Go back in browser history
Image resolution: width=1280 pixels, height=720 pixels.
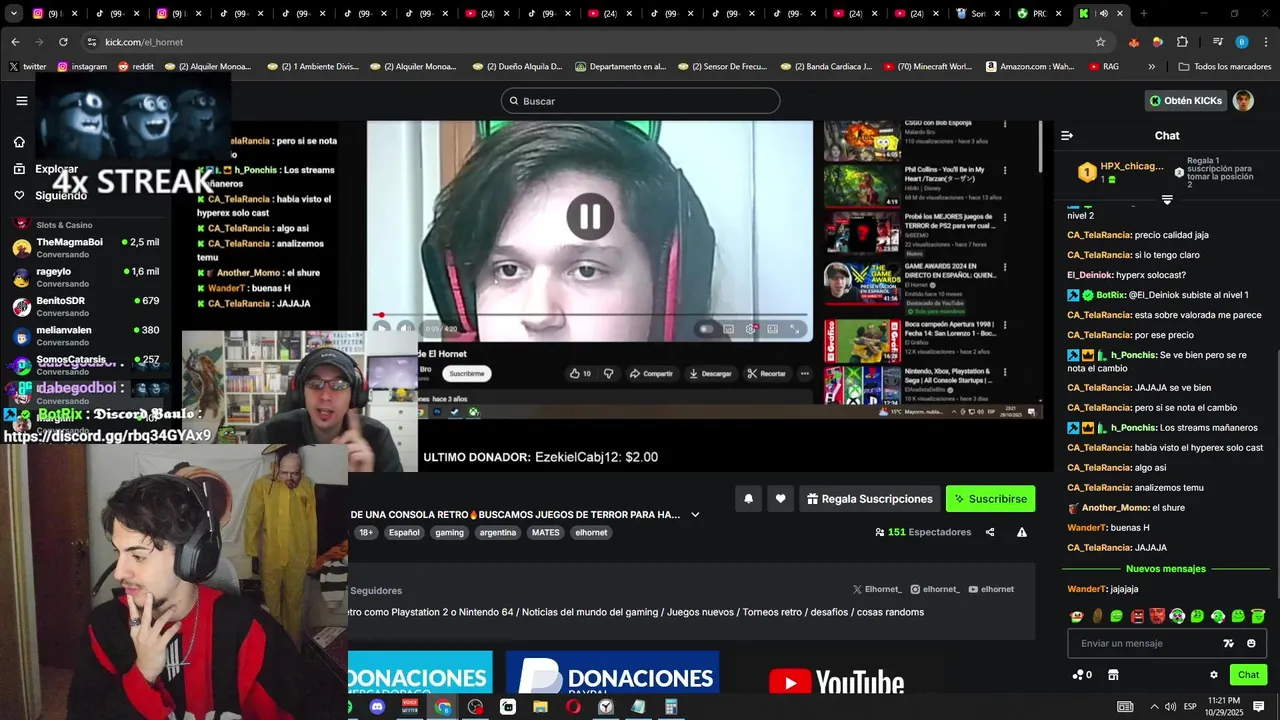pos(15,42)
